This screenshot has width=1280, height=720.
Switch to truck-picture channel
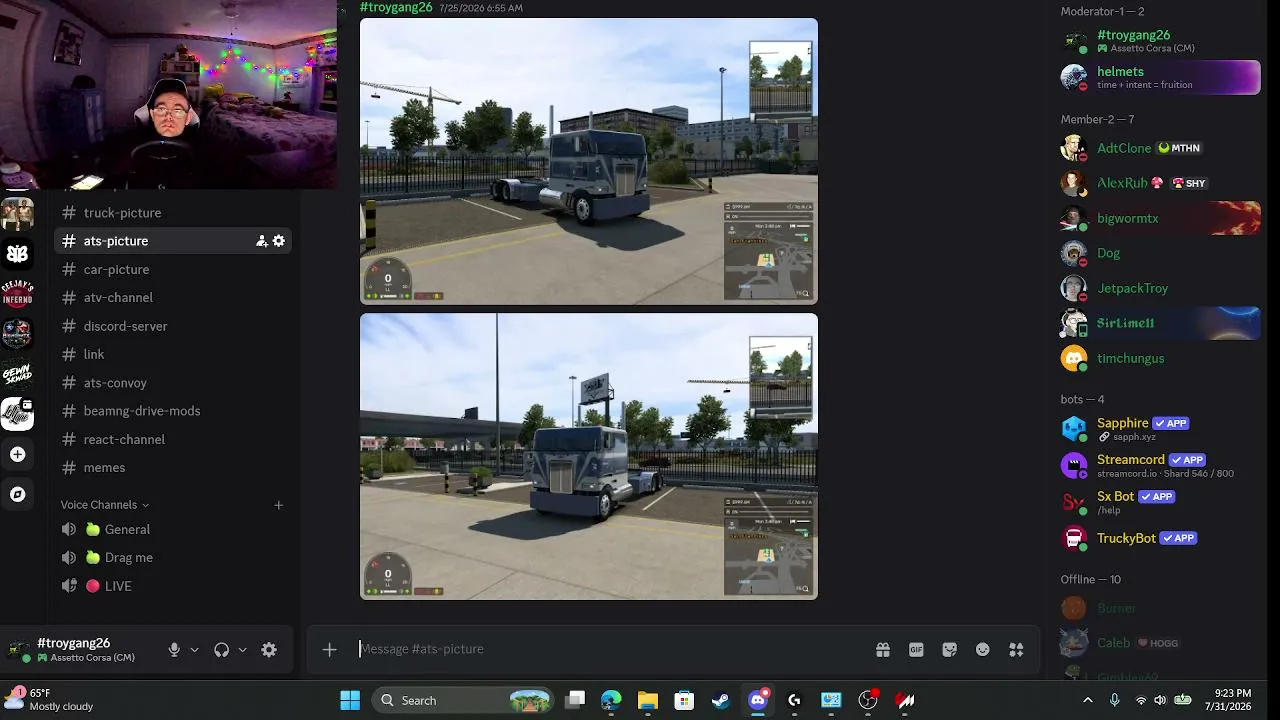[173, 213]
